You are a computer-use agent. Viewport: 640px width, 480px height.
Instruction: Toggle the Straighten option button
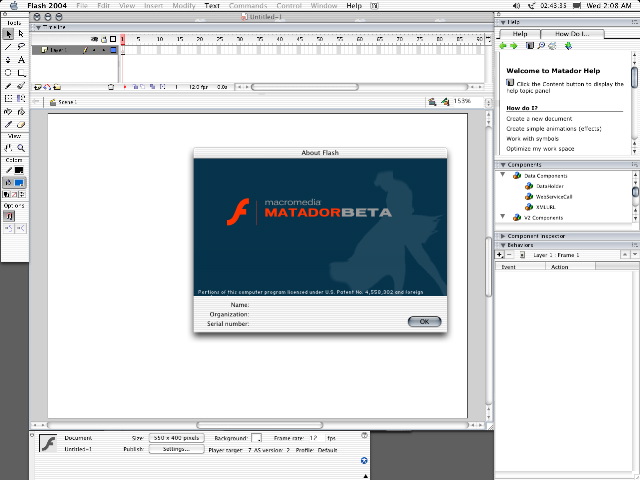coord(21,228)
